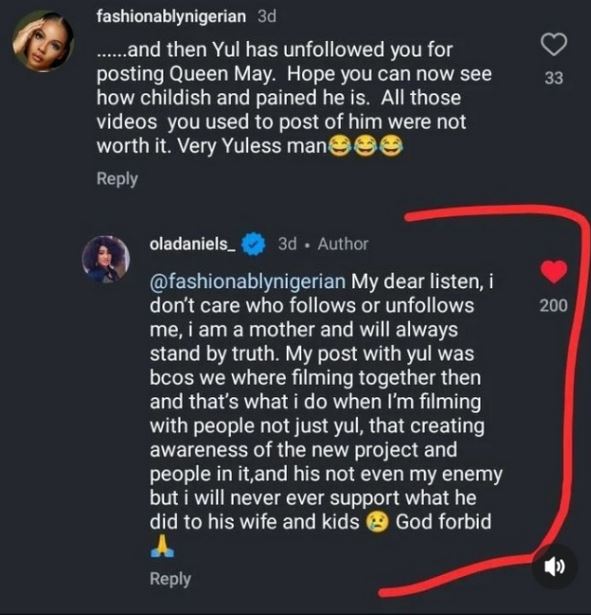
Task: Click the Author label on the reply
Action: (343, 244)
